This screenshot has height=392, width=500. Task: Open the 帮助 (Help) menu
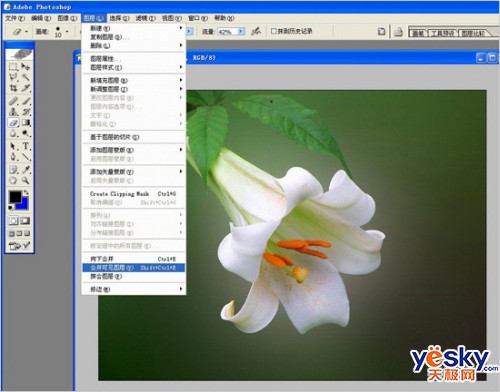click(x=224, y=18)
